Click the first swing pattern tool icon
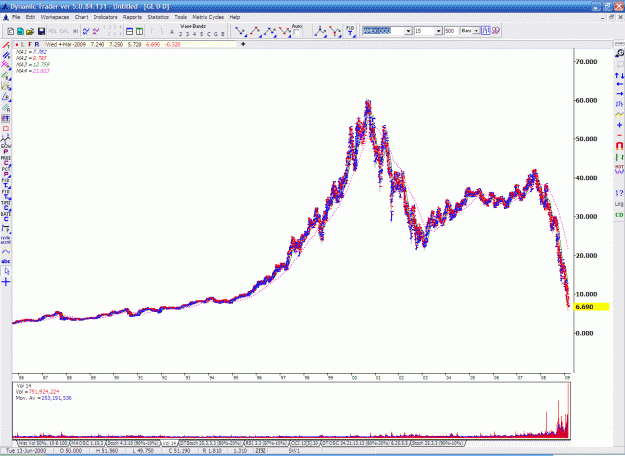This screenshot has width=625, height=456. [x=241, y=31]
